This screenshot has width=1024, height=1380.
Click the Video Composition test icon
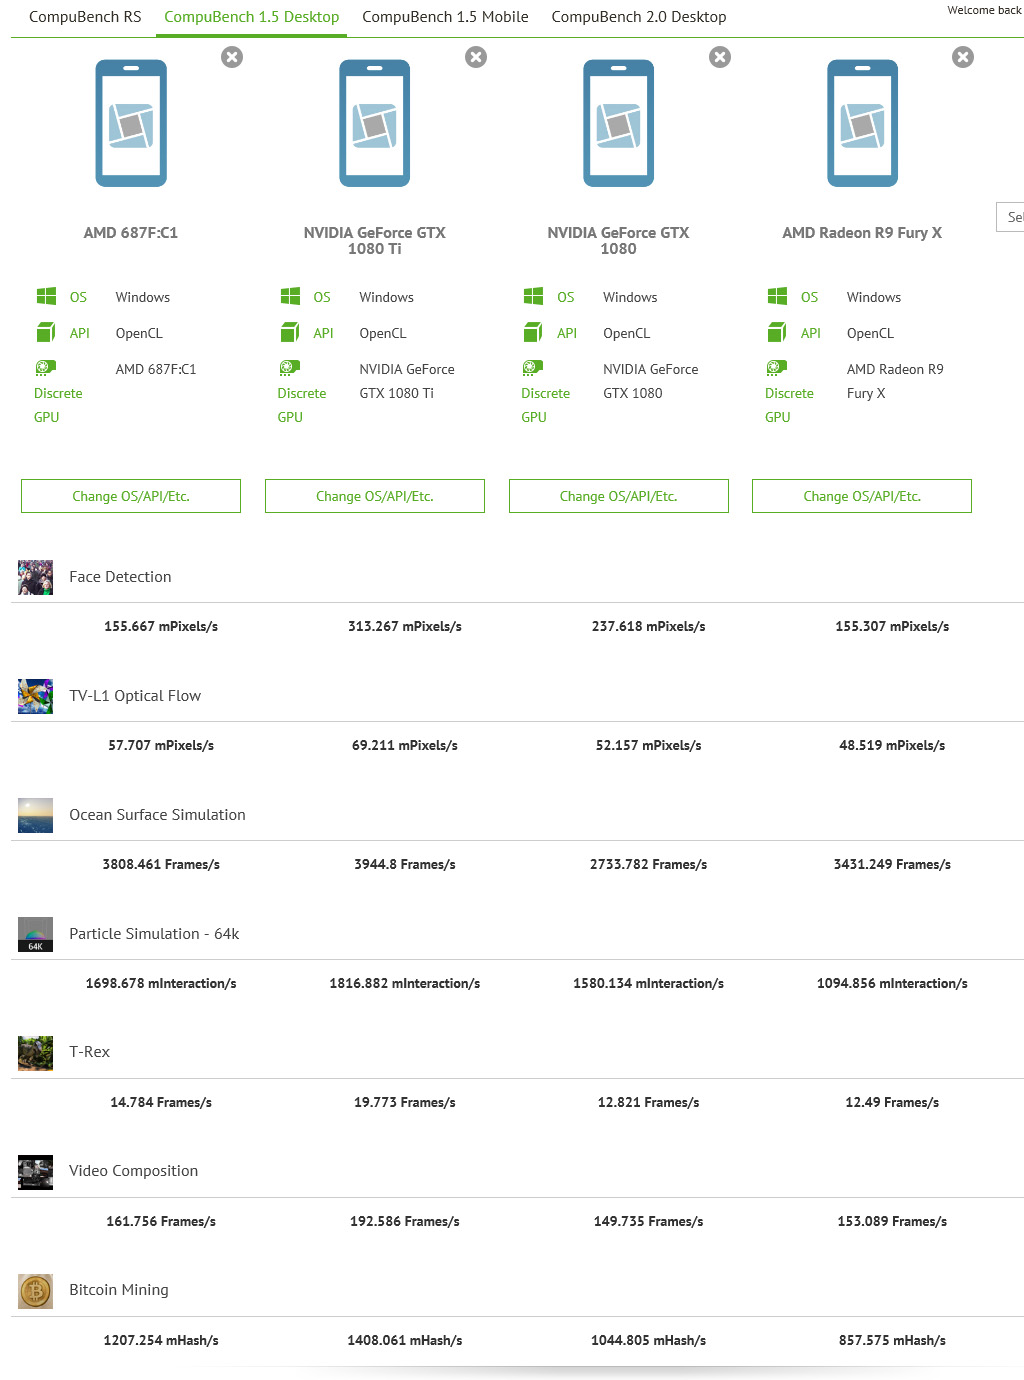[35, 1172]
